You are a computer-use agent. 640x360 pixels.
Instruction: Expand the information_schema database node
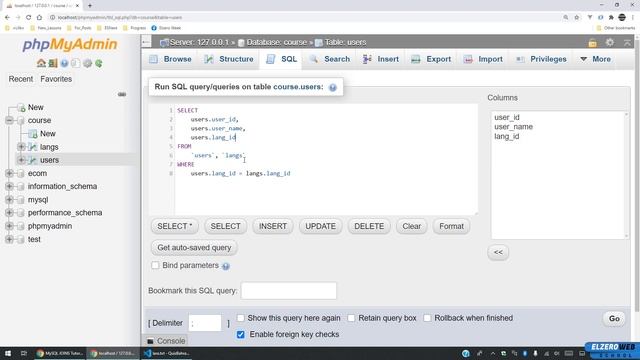click(9, 186)
